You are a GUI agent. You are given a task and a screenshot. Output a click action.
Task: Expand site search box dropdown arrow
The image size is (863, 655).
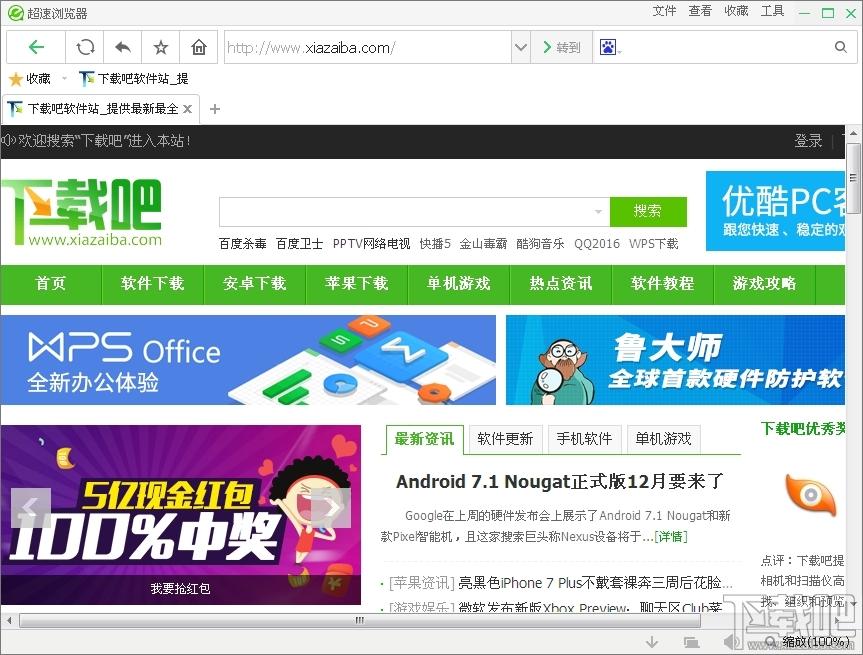(x=598, y=211)
